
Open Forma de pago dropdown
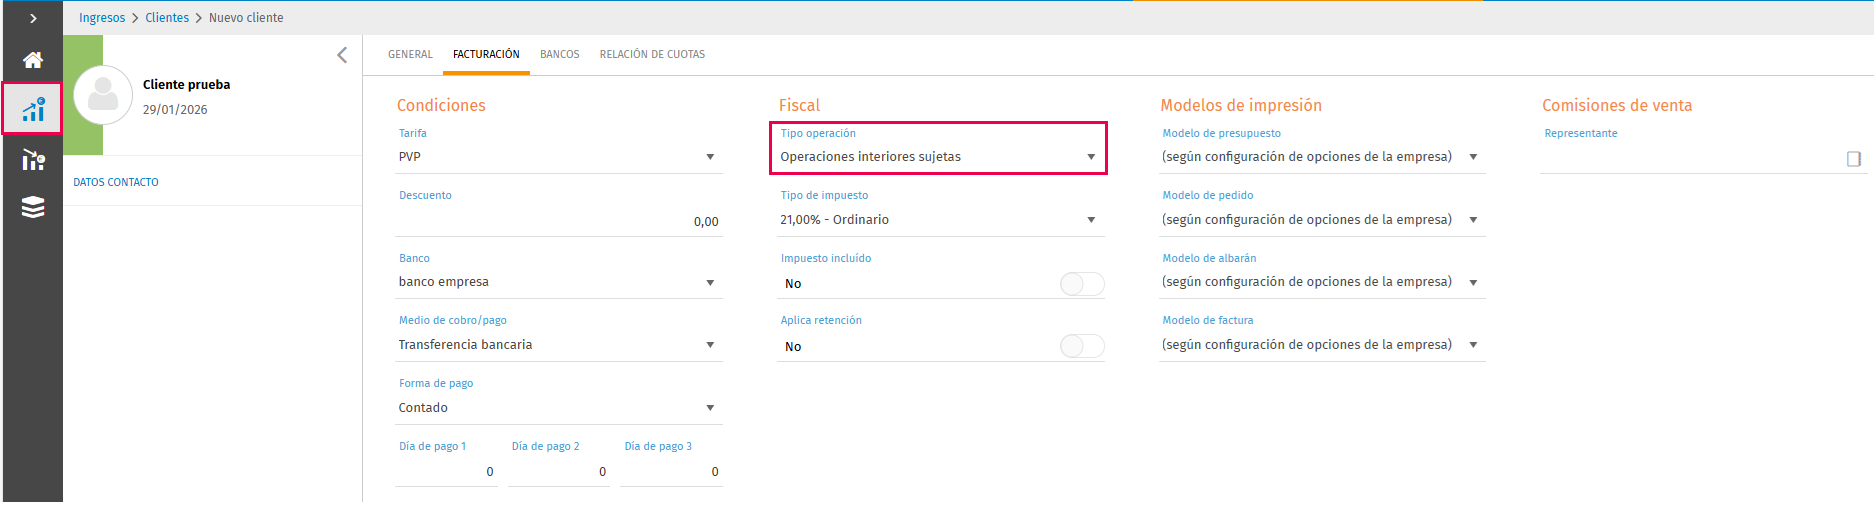click(558, 408)
